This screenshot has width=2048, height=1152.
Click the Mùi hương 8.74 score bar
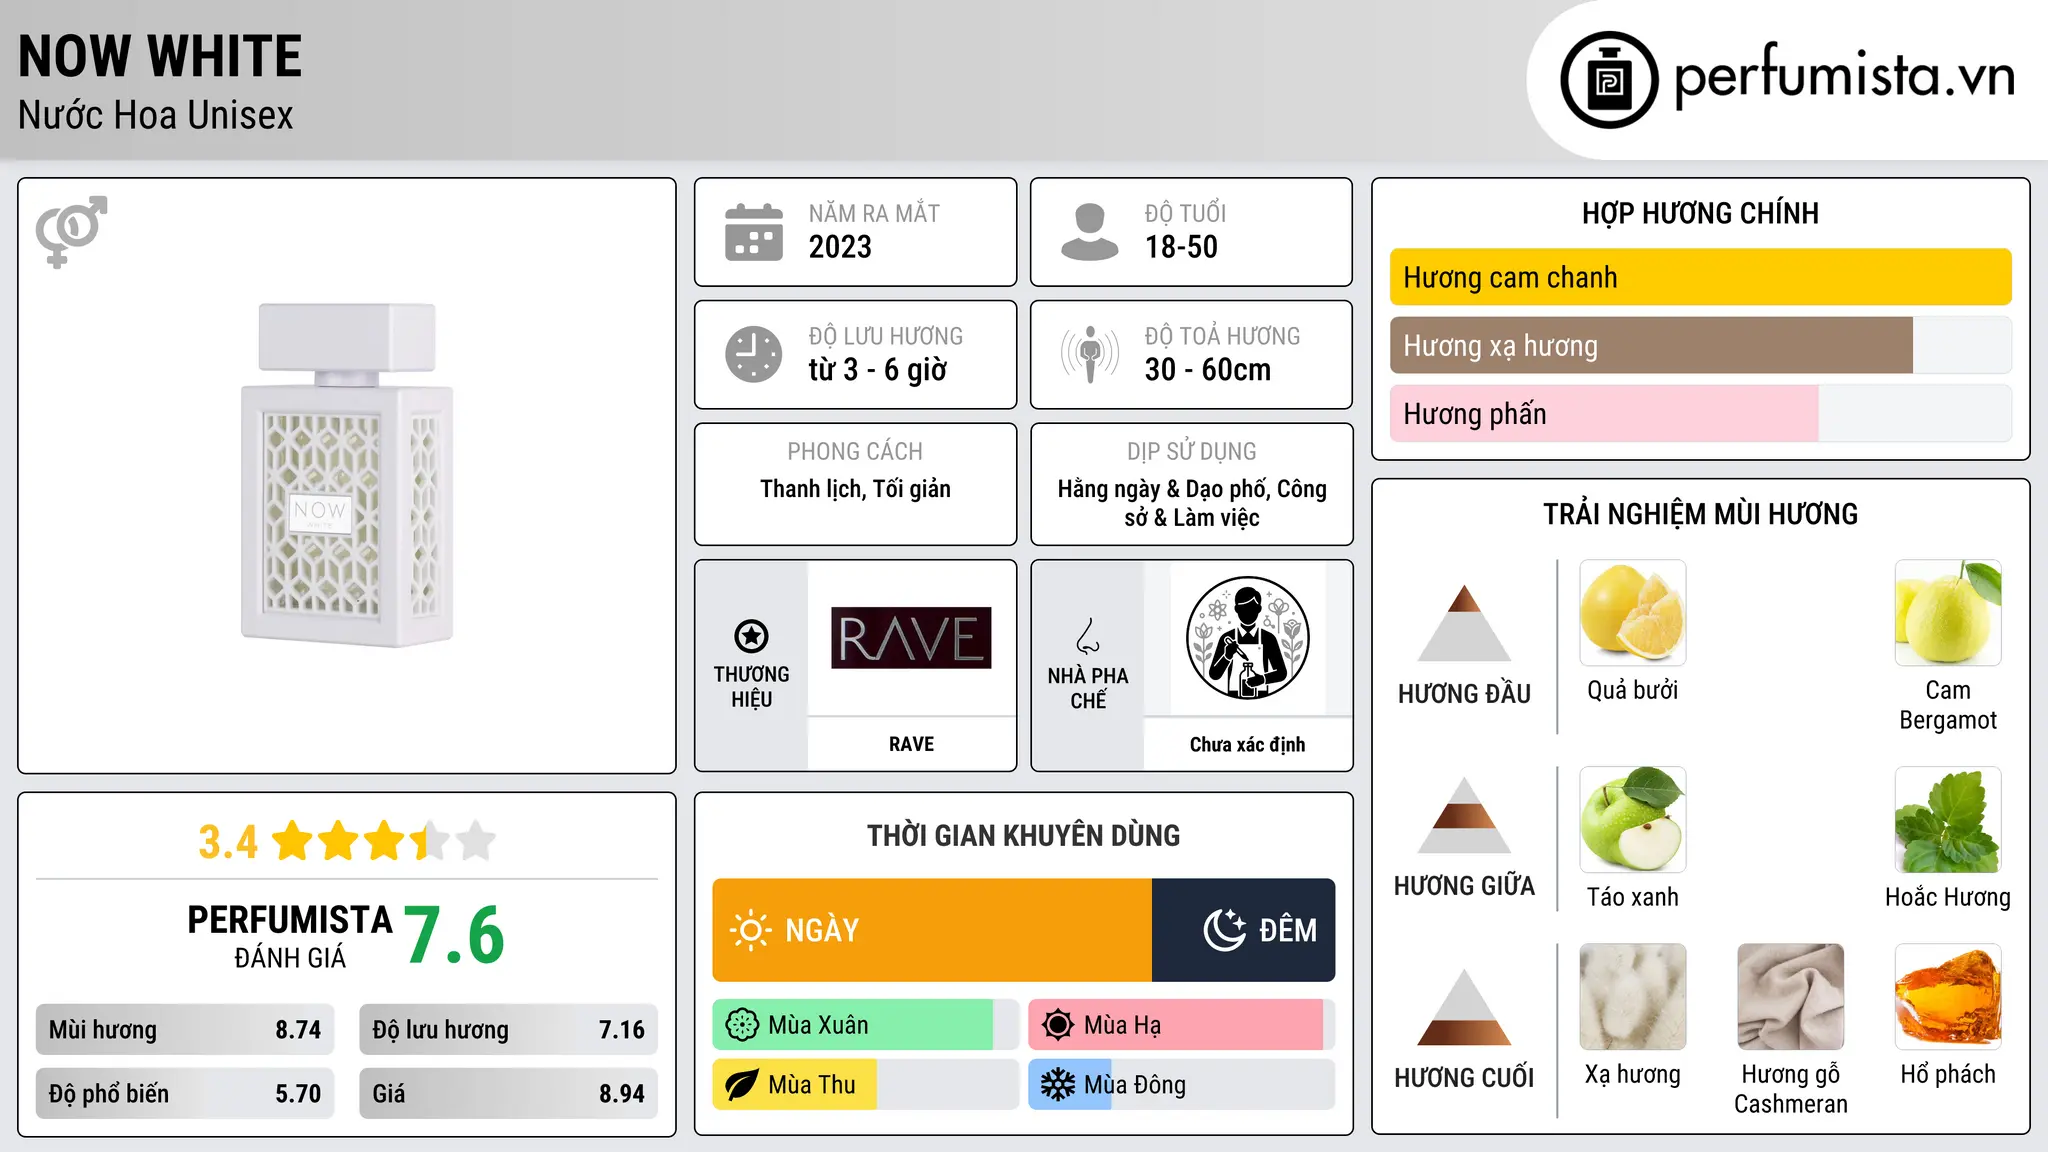pyautogui.click(x=185, y=1030)
